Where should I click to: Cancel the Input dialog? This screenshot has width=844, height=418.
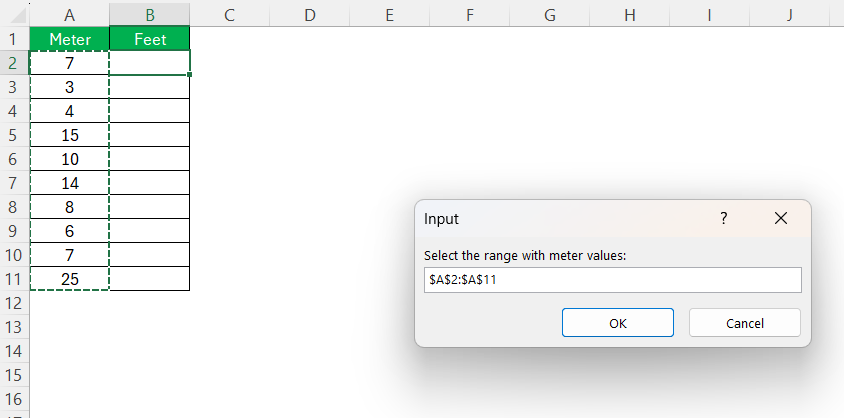click(744, 323)
